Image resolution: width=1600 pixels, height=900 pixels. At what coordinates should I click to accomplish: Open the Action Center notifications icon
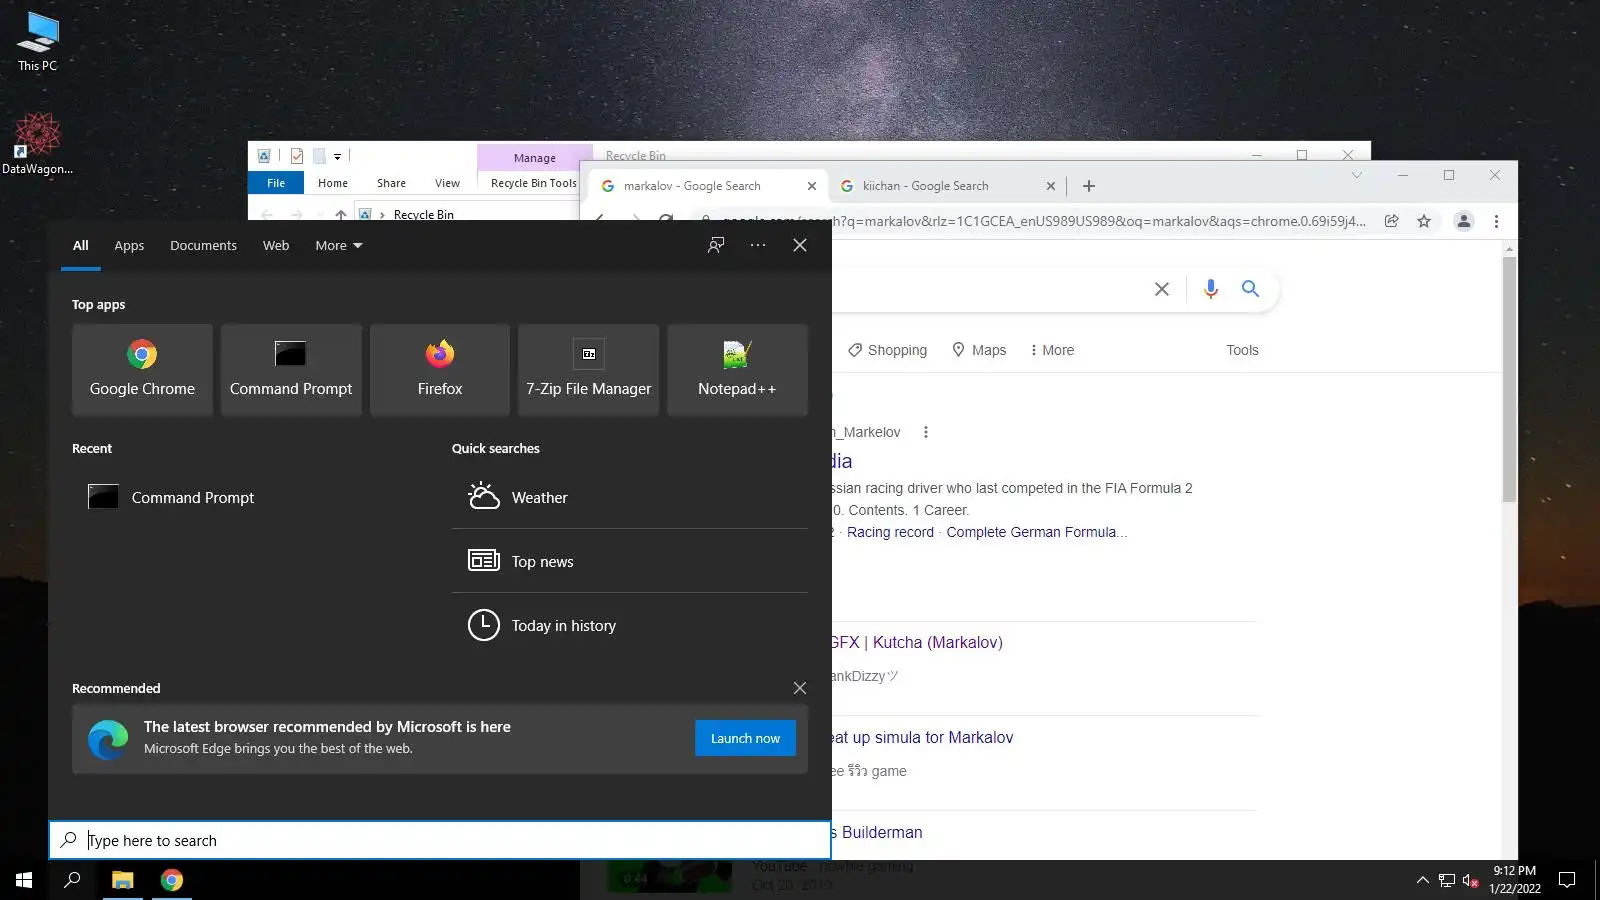(x=1567, y=880)
